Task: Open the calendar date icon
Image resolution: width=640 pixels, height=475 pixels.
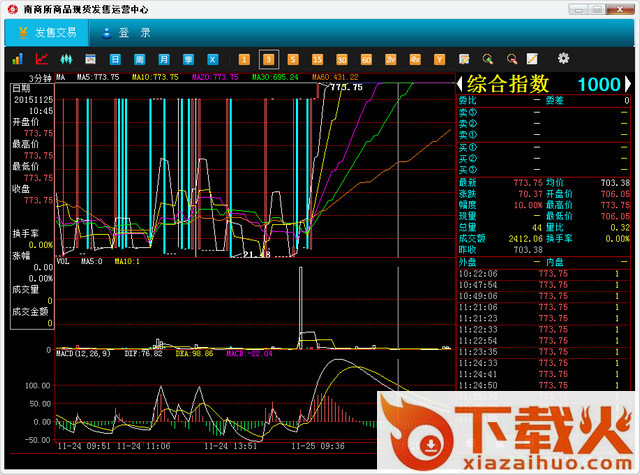Action: coord(91,59)
